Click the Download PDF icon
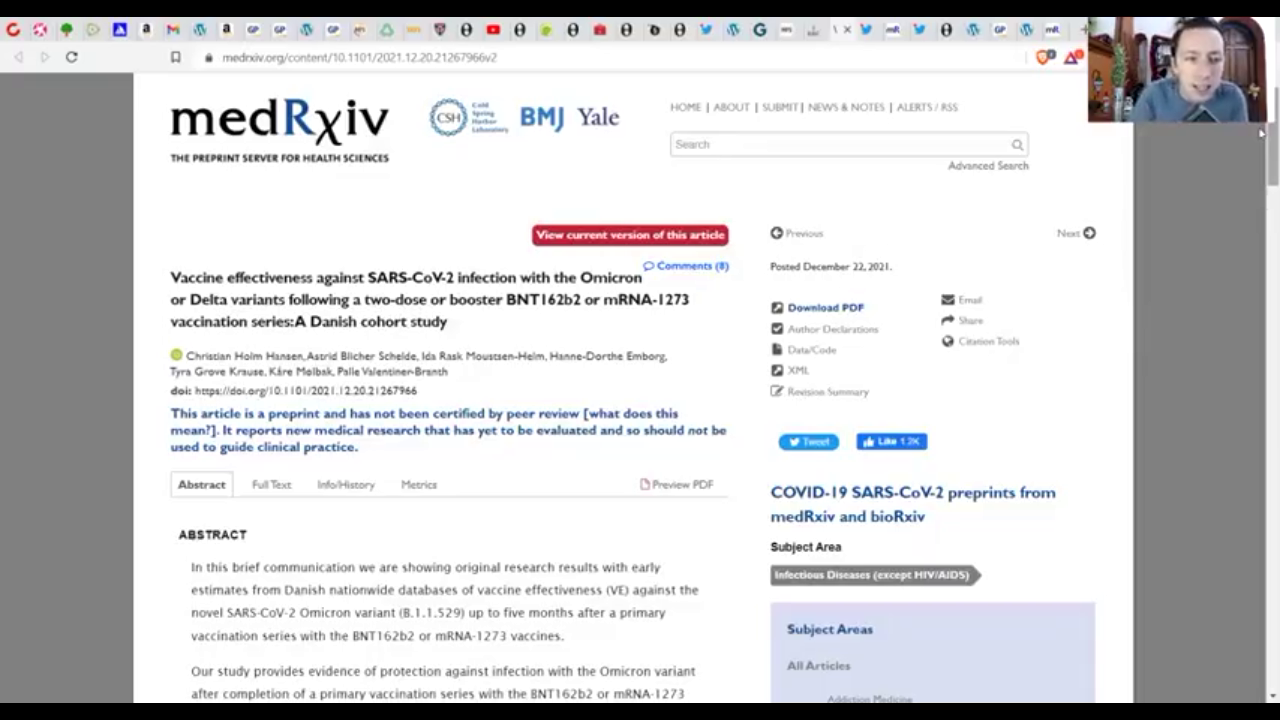1280x720 pixels. pos(777,308)
